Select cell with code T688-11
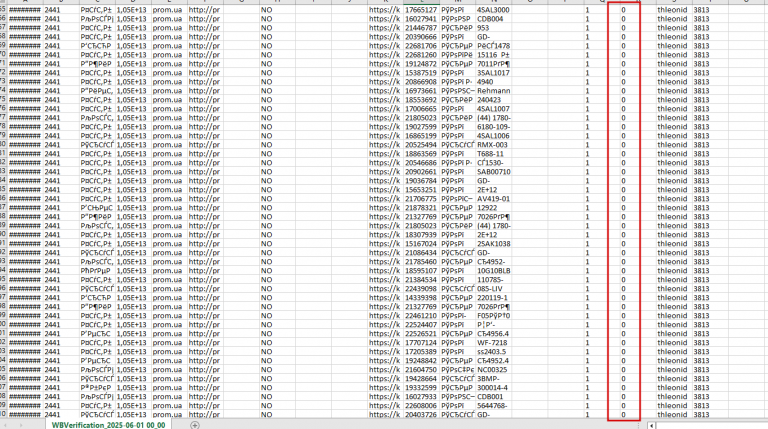 tap(493, 154)
